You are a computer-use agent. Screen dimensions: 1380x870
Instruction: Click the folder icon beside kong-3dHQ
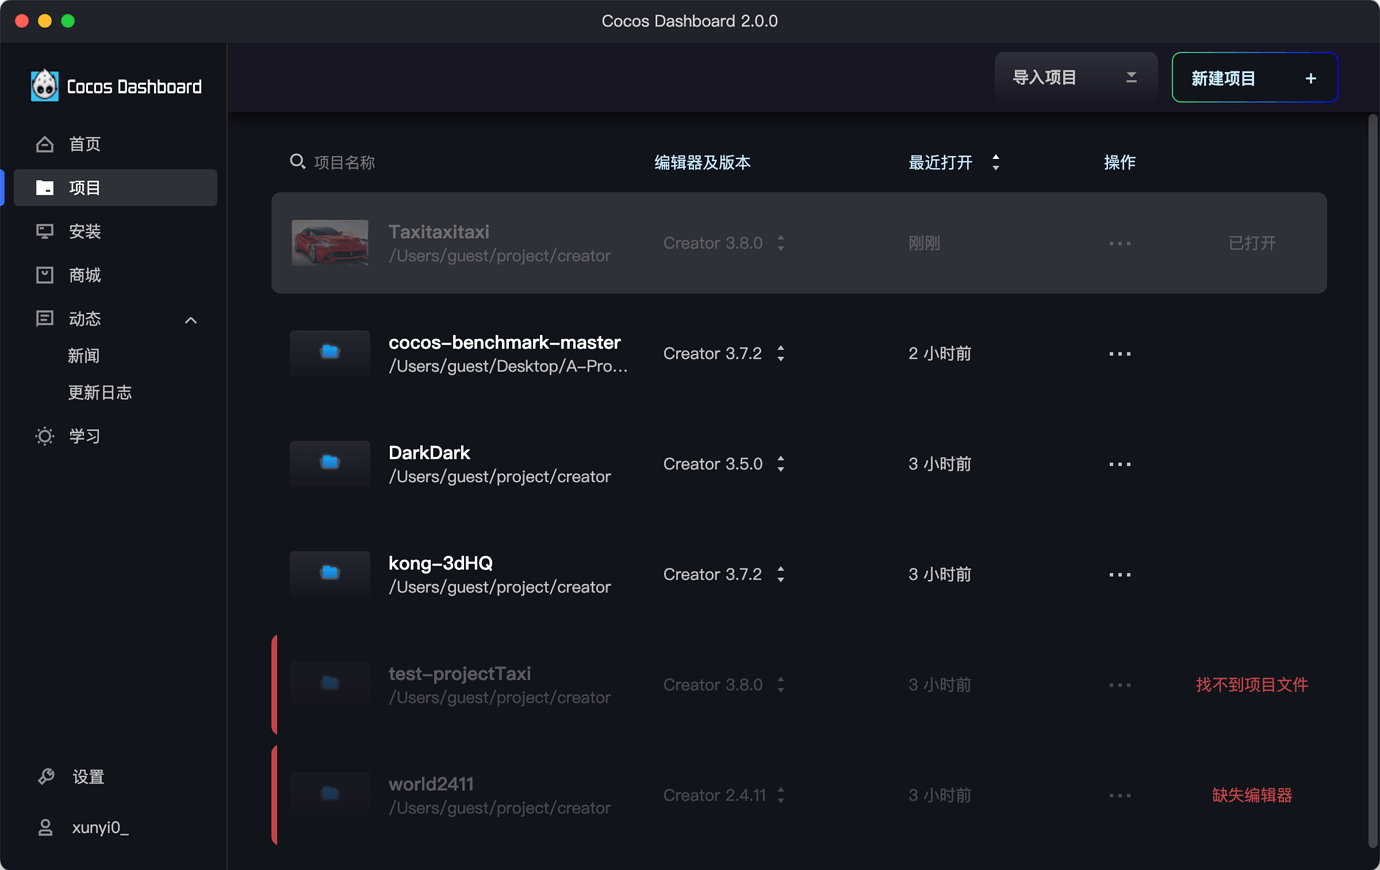click(330, 573)
